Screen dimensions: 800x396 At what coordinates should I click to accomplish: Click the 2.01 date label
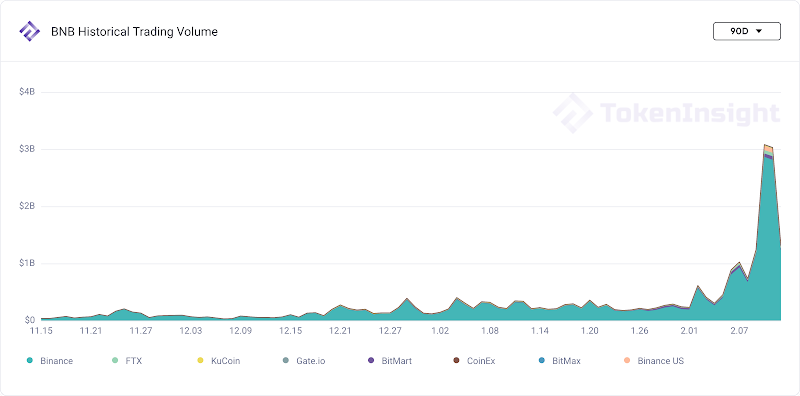point(689,331)
